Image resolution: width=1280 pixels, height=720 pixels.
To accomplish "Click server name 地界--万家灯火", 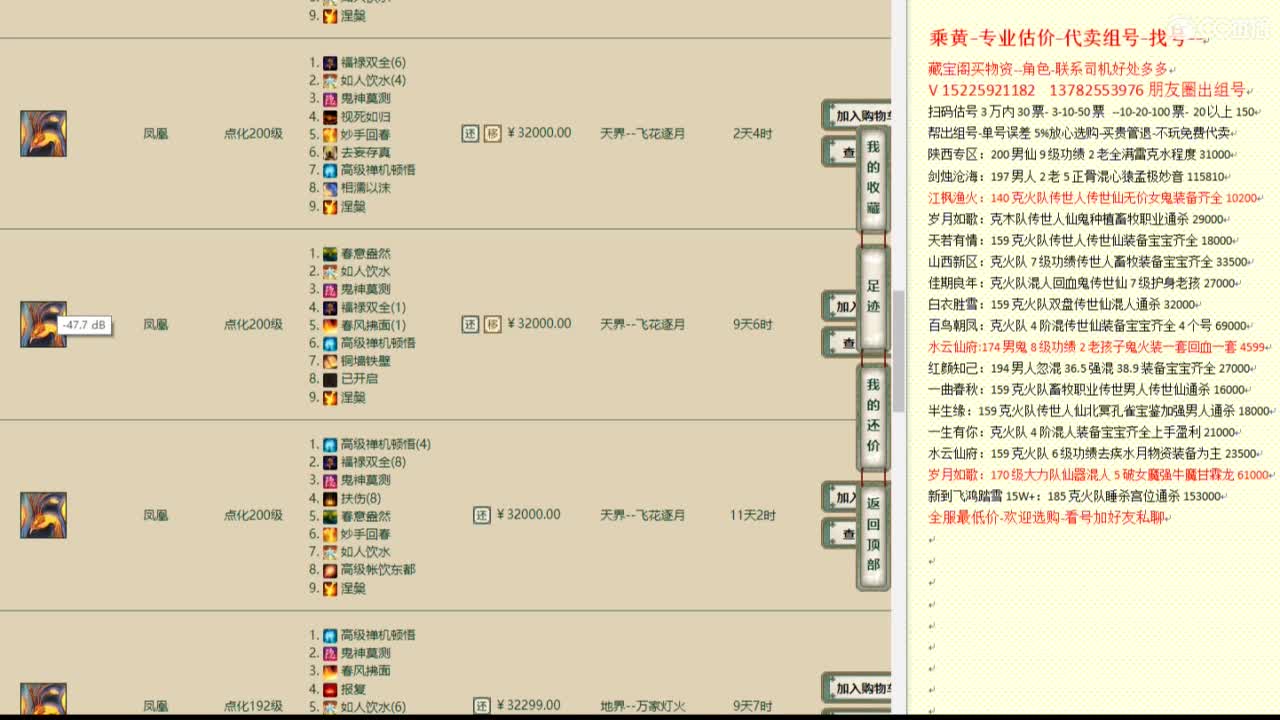I will click(643, 705).
